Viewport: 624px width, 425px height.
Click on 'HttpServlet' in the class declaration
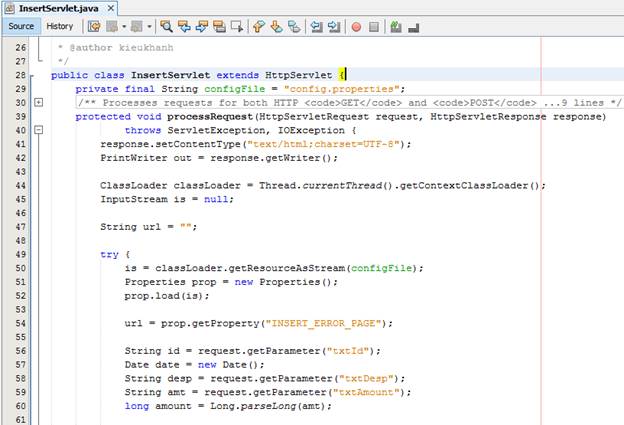(298, 75)
